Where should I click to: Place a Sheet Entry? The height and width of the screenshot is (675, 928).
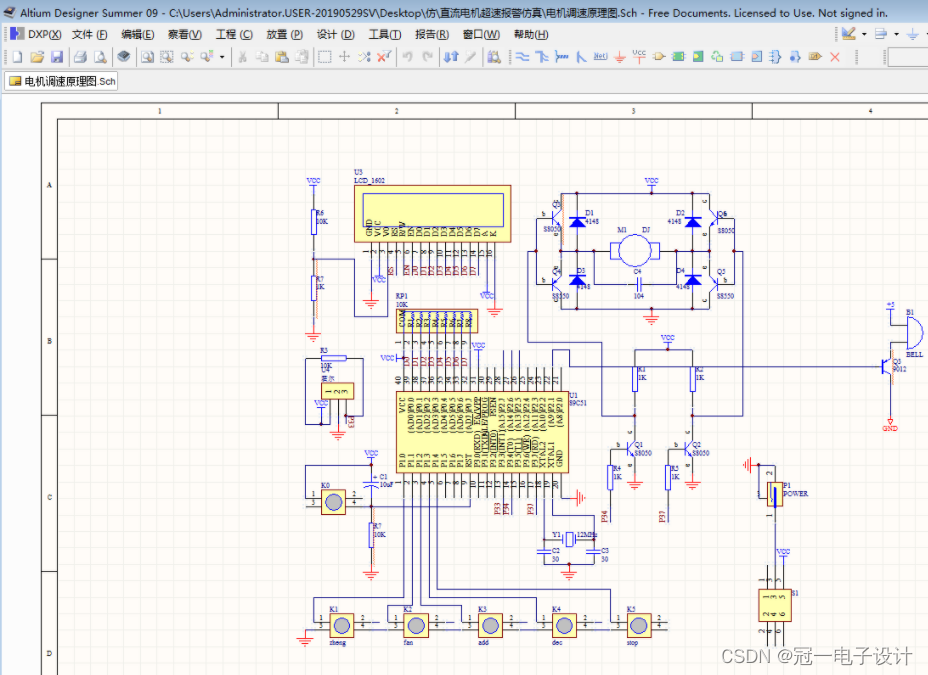[698, 57]
